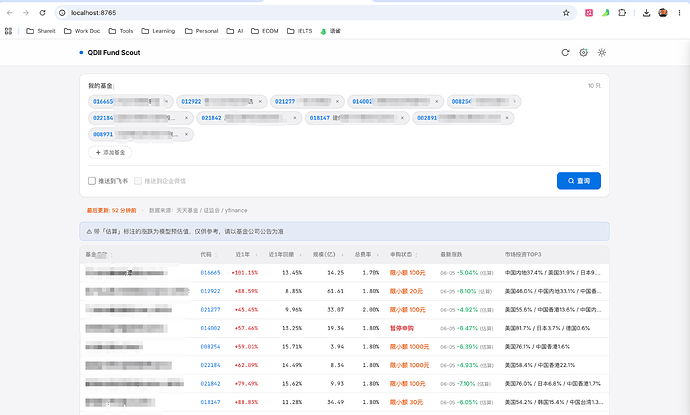Sort table by 申购状态 column
690x415 pixels.
click(404, 254)
